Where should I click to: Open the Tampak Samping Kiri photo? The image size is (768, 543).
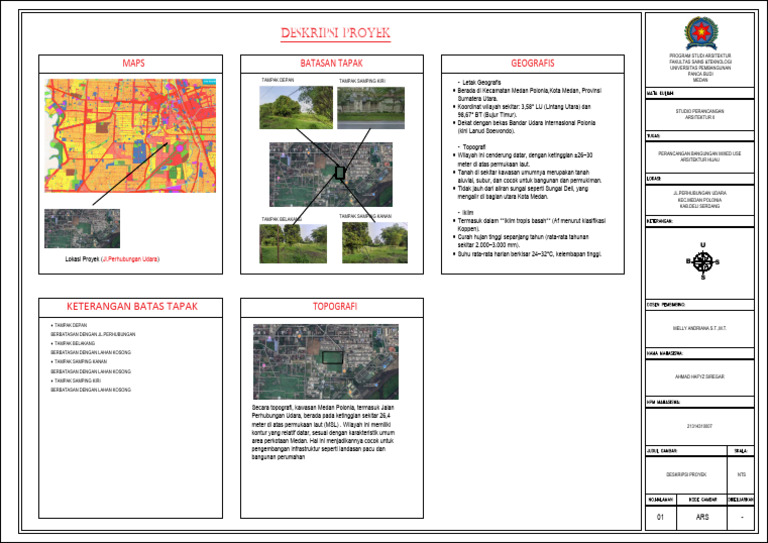(371, 108)
